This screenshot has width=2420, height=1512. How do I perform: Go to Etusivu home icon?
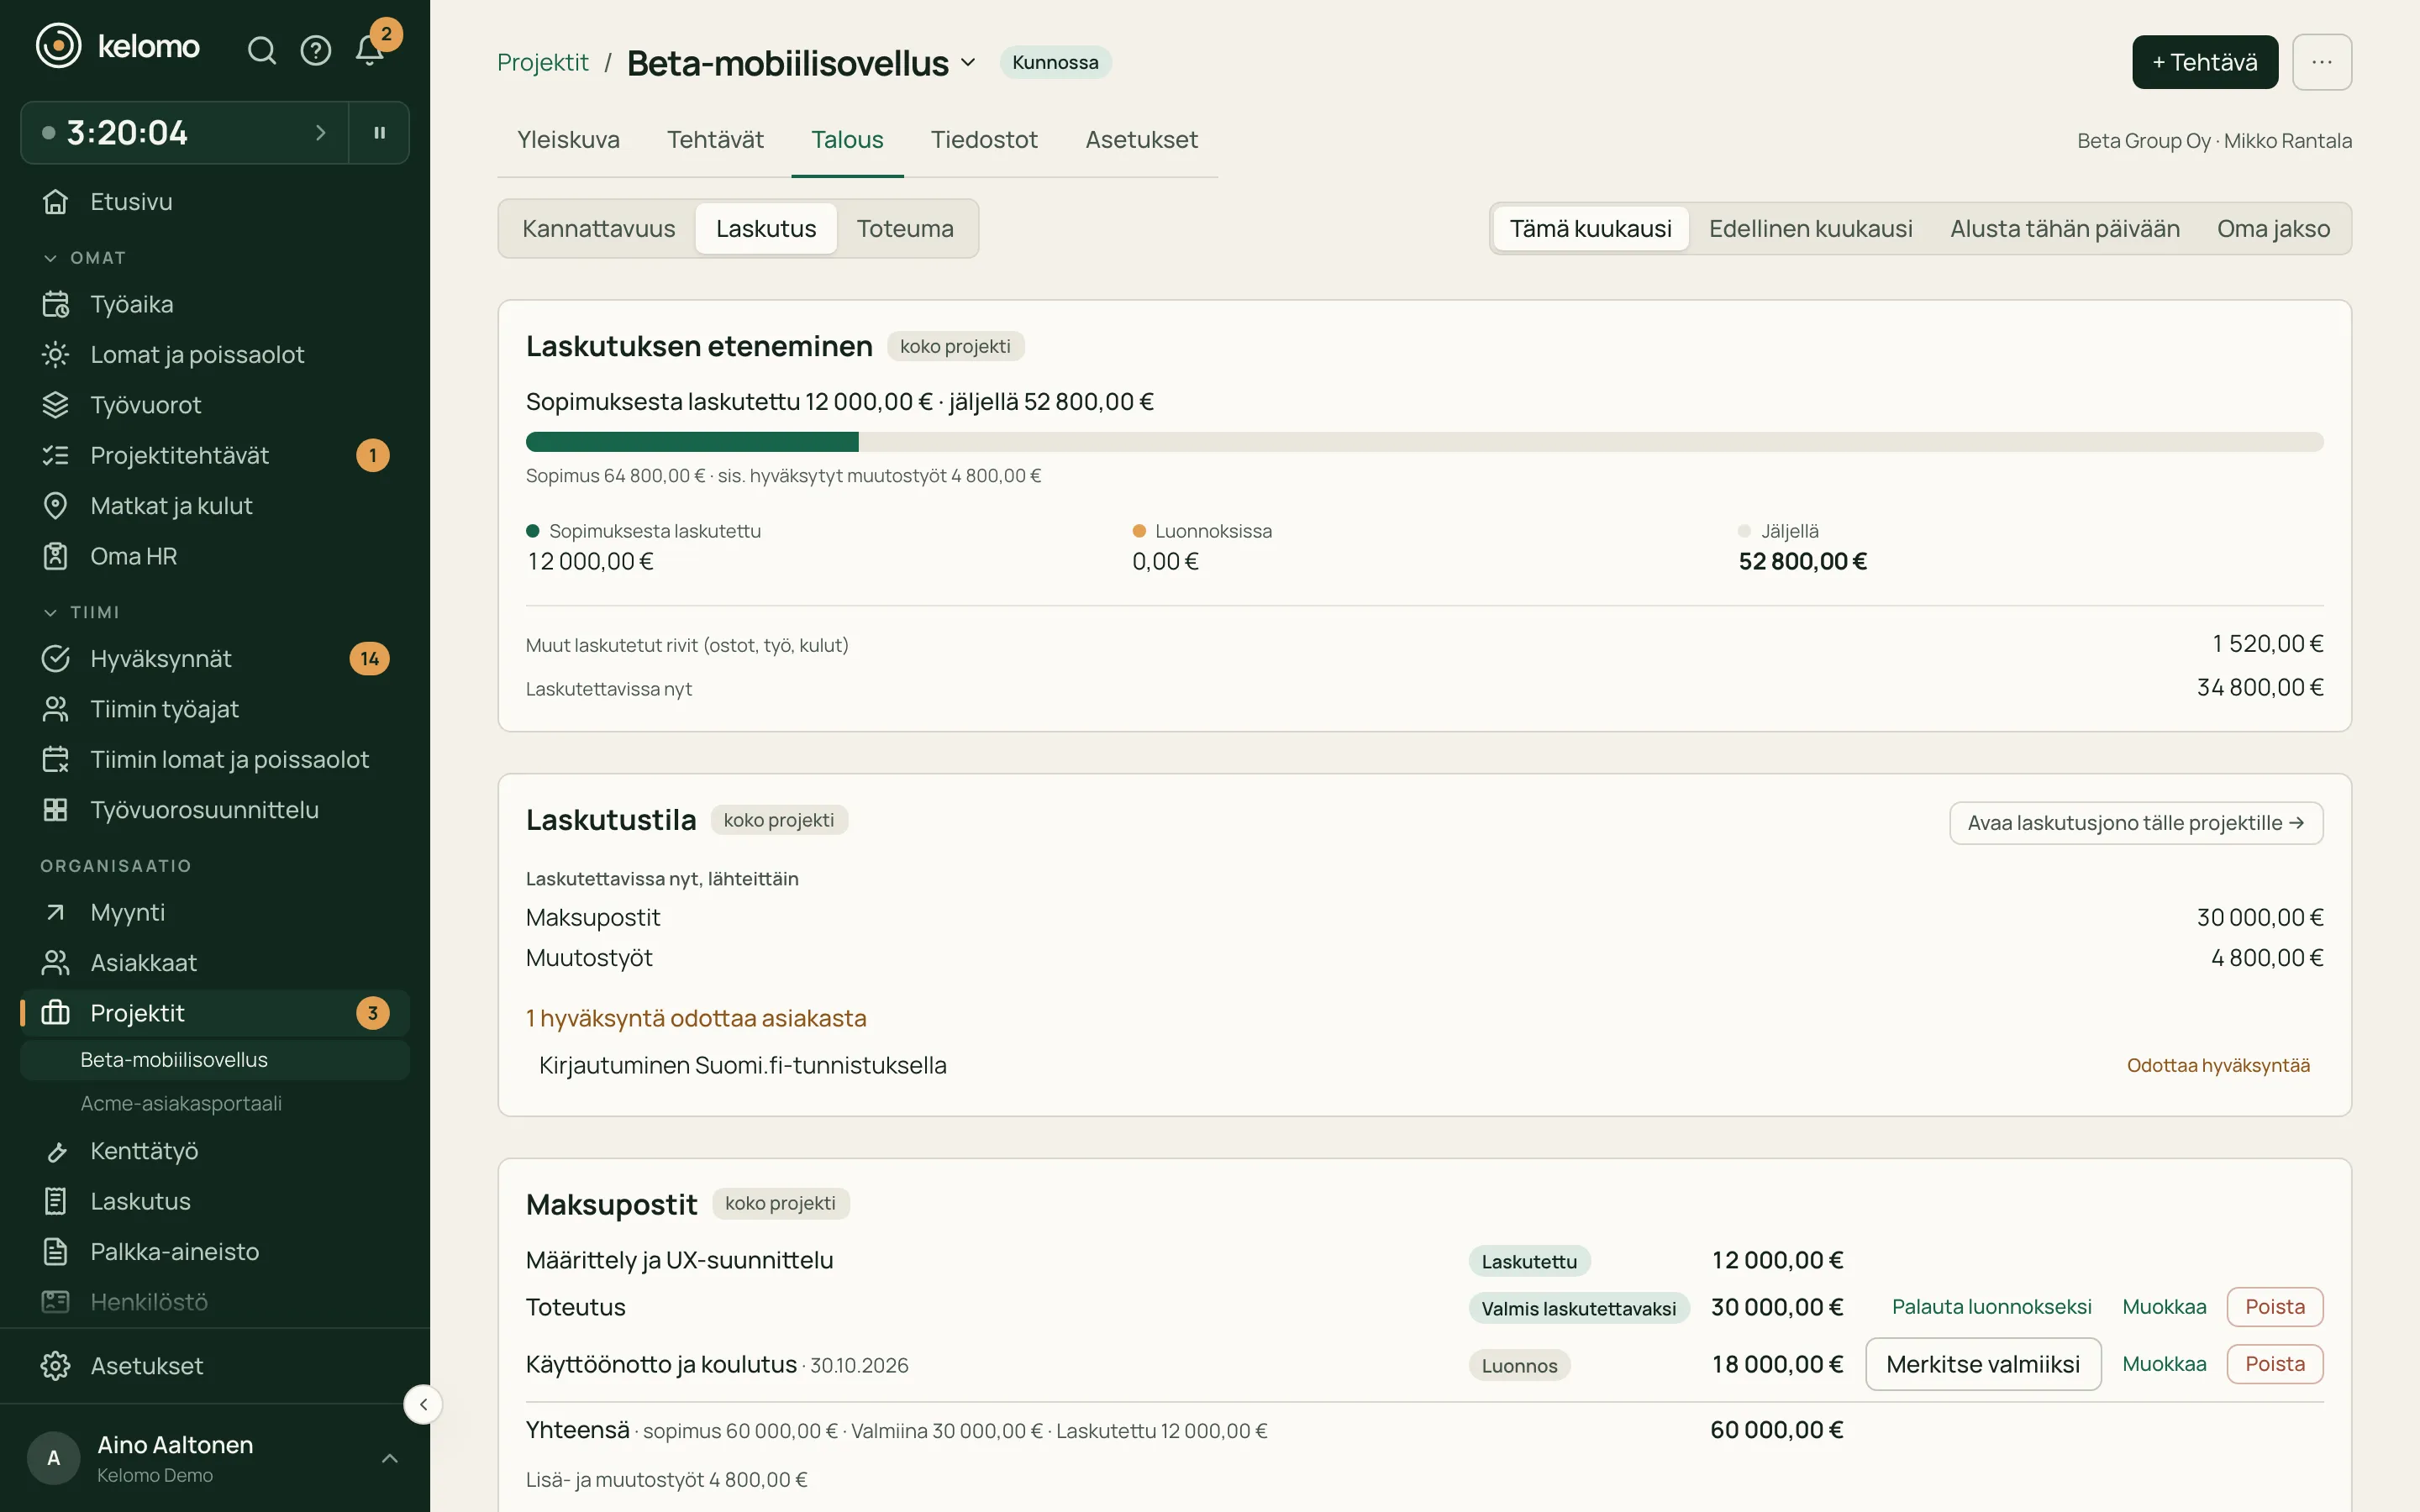click(56, 202)
